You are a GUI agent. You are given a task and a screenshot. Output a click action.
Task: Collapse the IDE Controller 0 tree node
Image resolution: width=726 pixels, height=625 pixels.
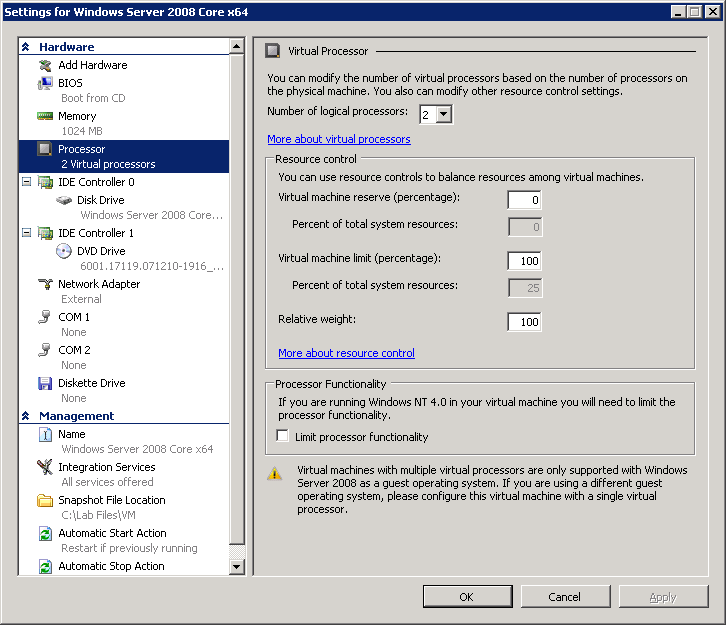point(26,182)
